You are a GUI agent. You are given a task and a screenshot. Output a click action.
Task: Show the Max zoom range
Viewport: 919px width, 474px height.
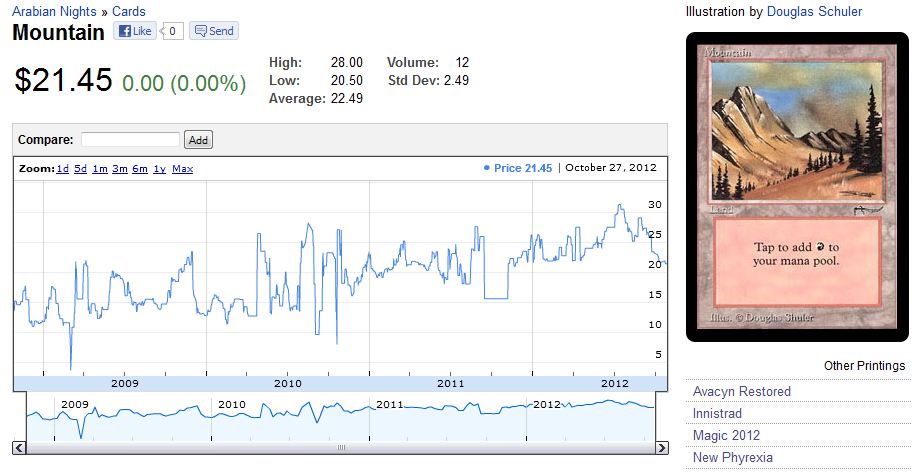pos(182,169)
